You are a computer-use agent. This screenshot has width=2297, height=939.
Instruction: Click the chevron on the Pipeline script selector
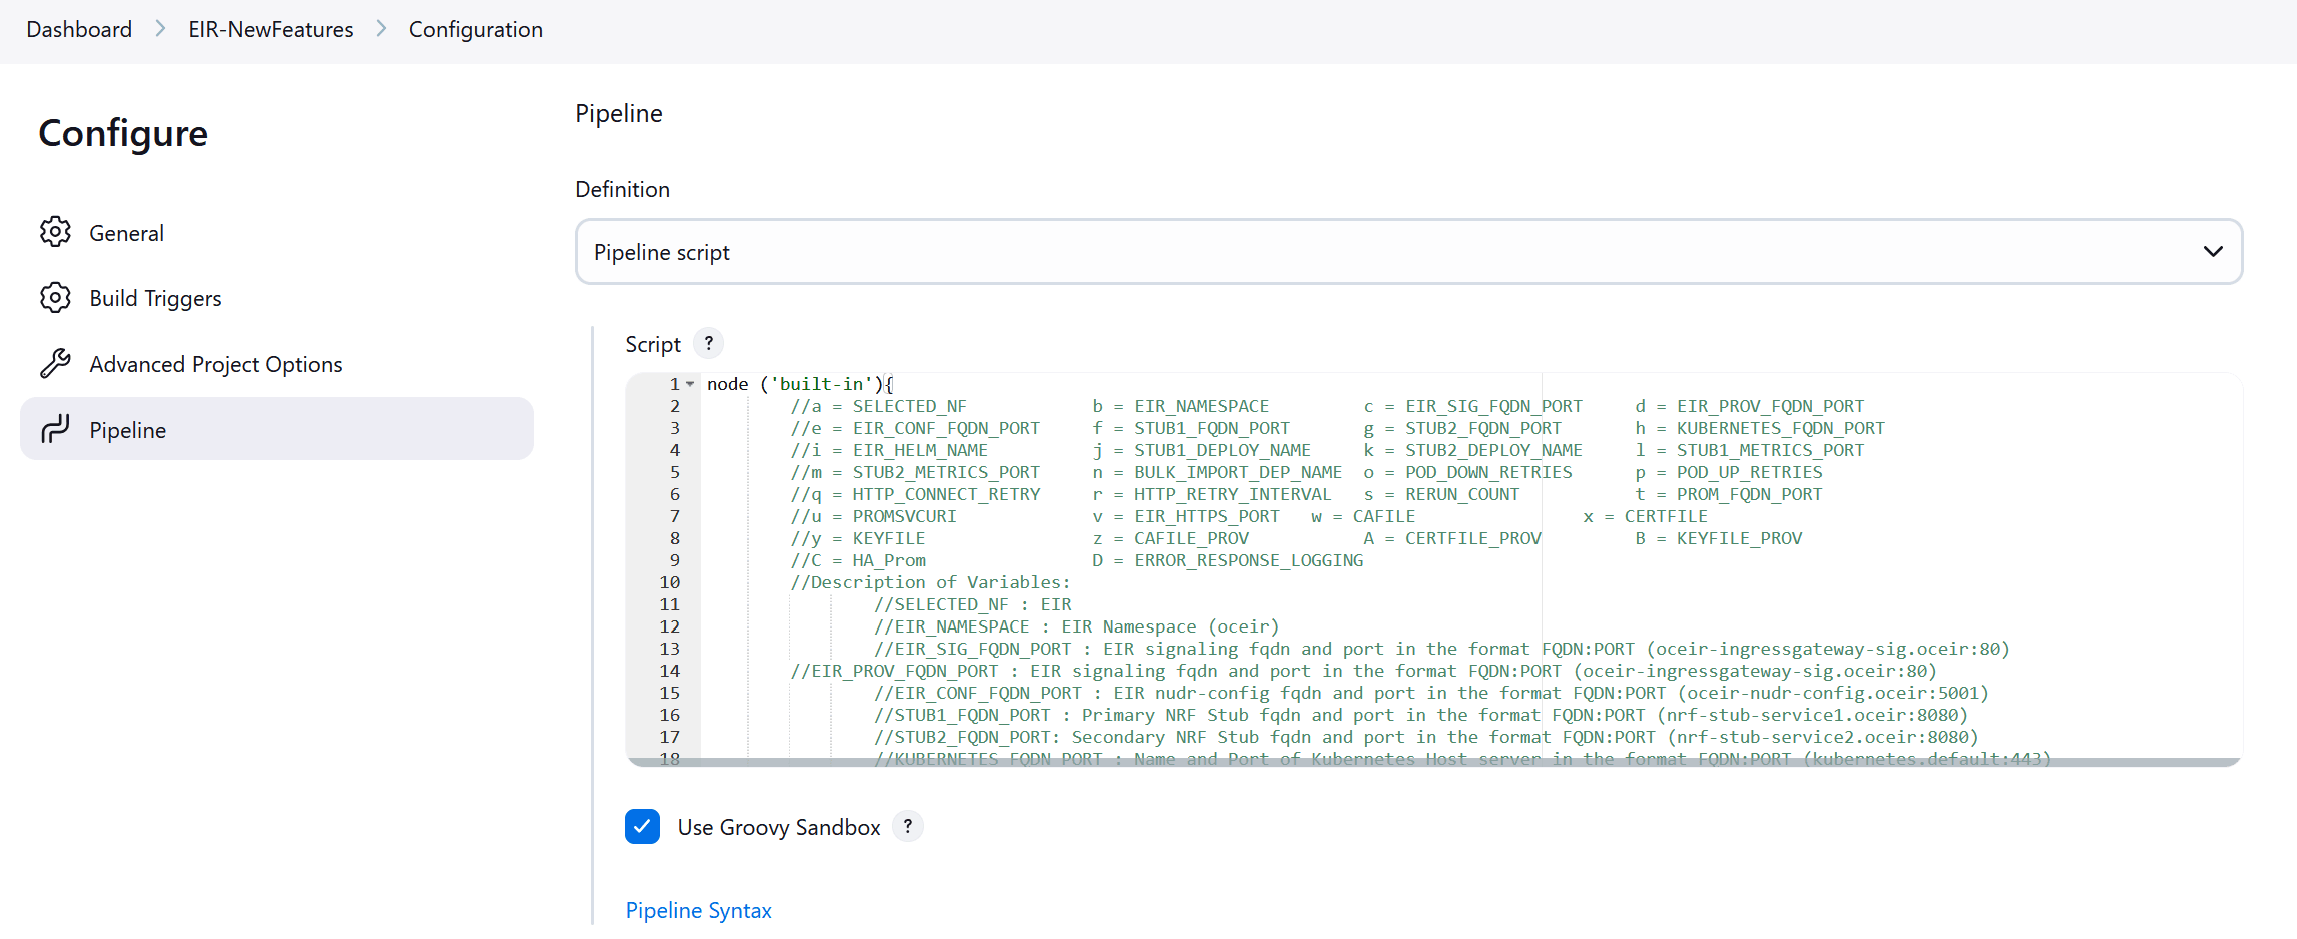2213,252
